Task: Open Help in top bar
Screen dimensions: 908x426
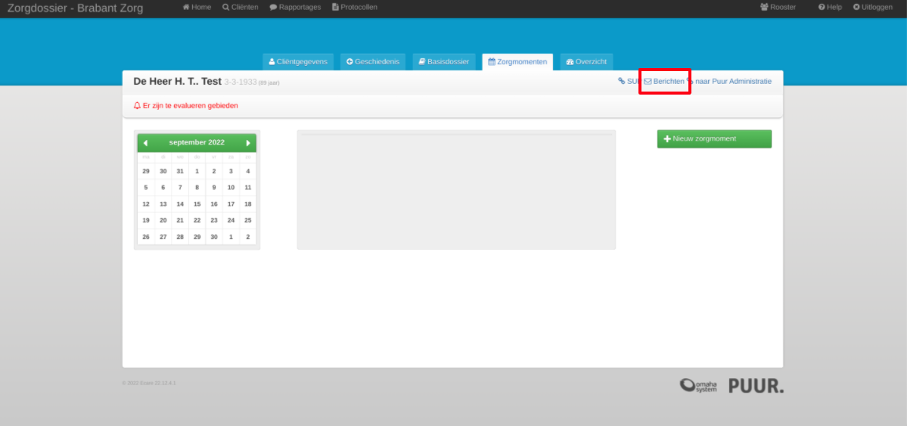Action: point(830,8)
